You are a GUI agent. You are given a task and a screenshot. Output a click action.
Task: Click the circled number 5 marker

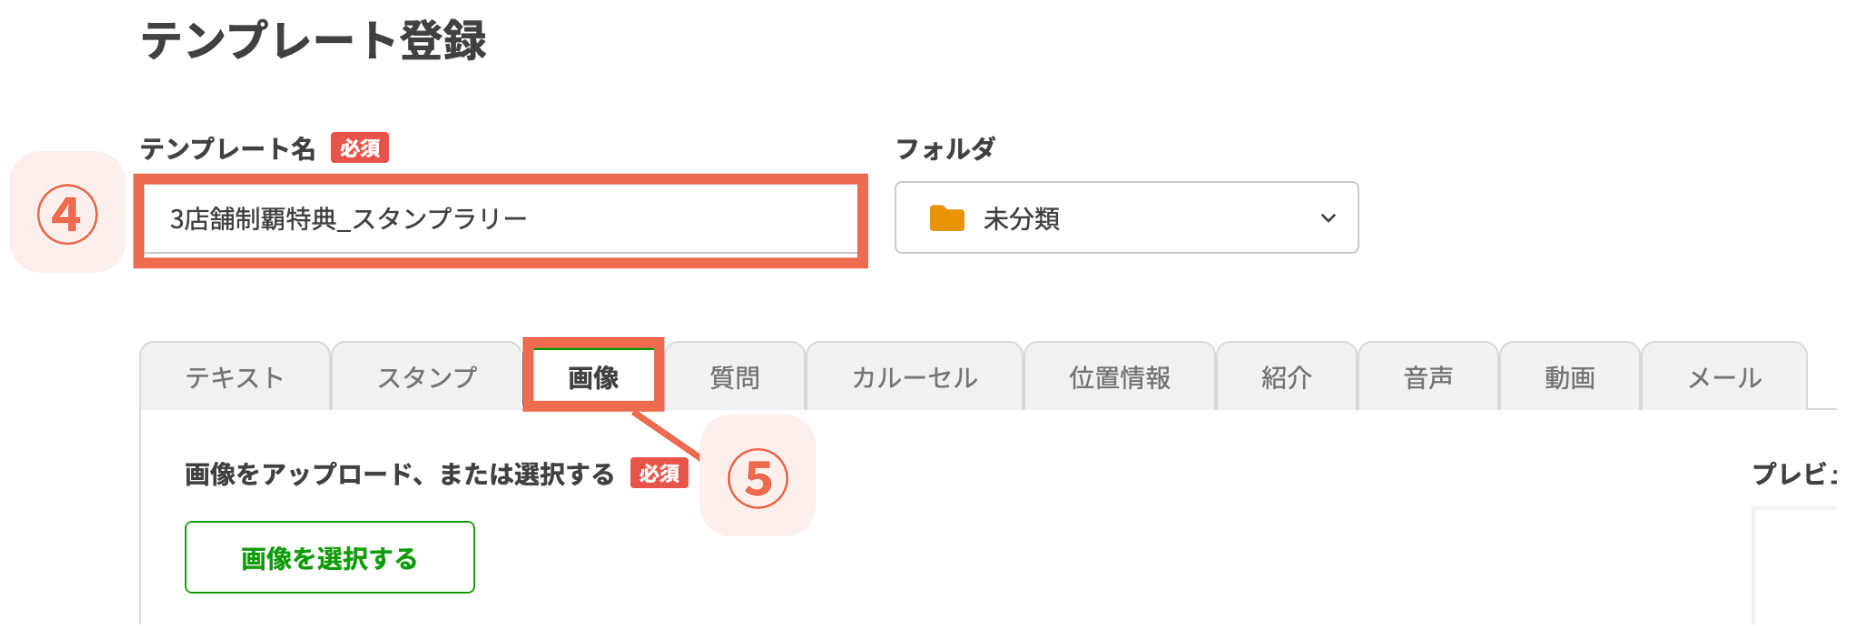tap(757, 478)
